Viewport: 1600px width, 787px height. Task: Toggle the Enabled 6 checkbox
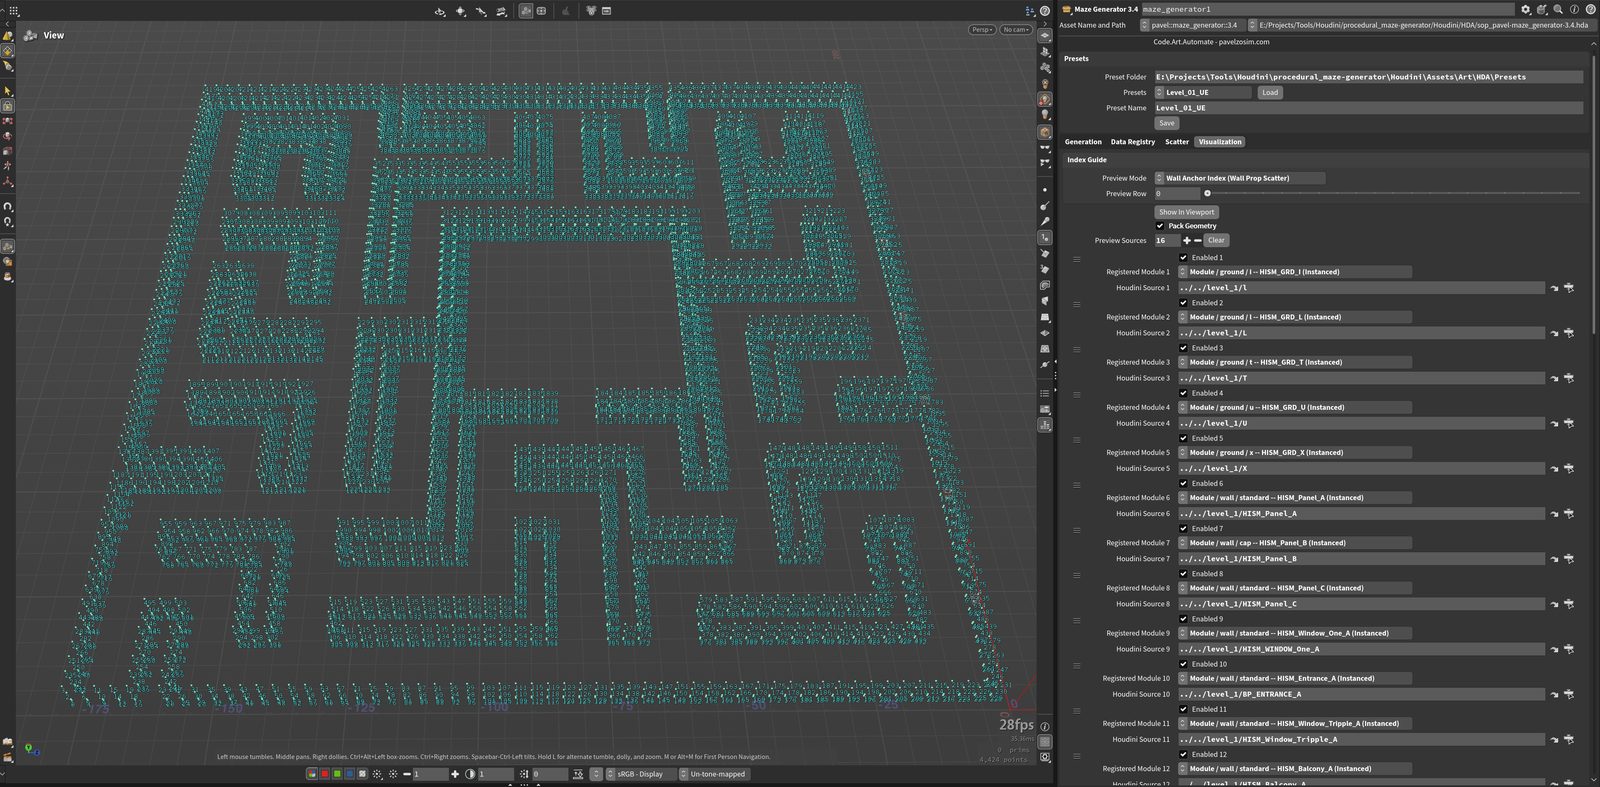[1183, 483]
